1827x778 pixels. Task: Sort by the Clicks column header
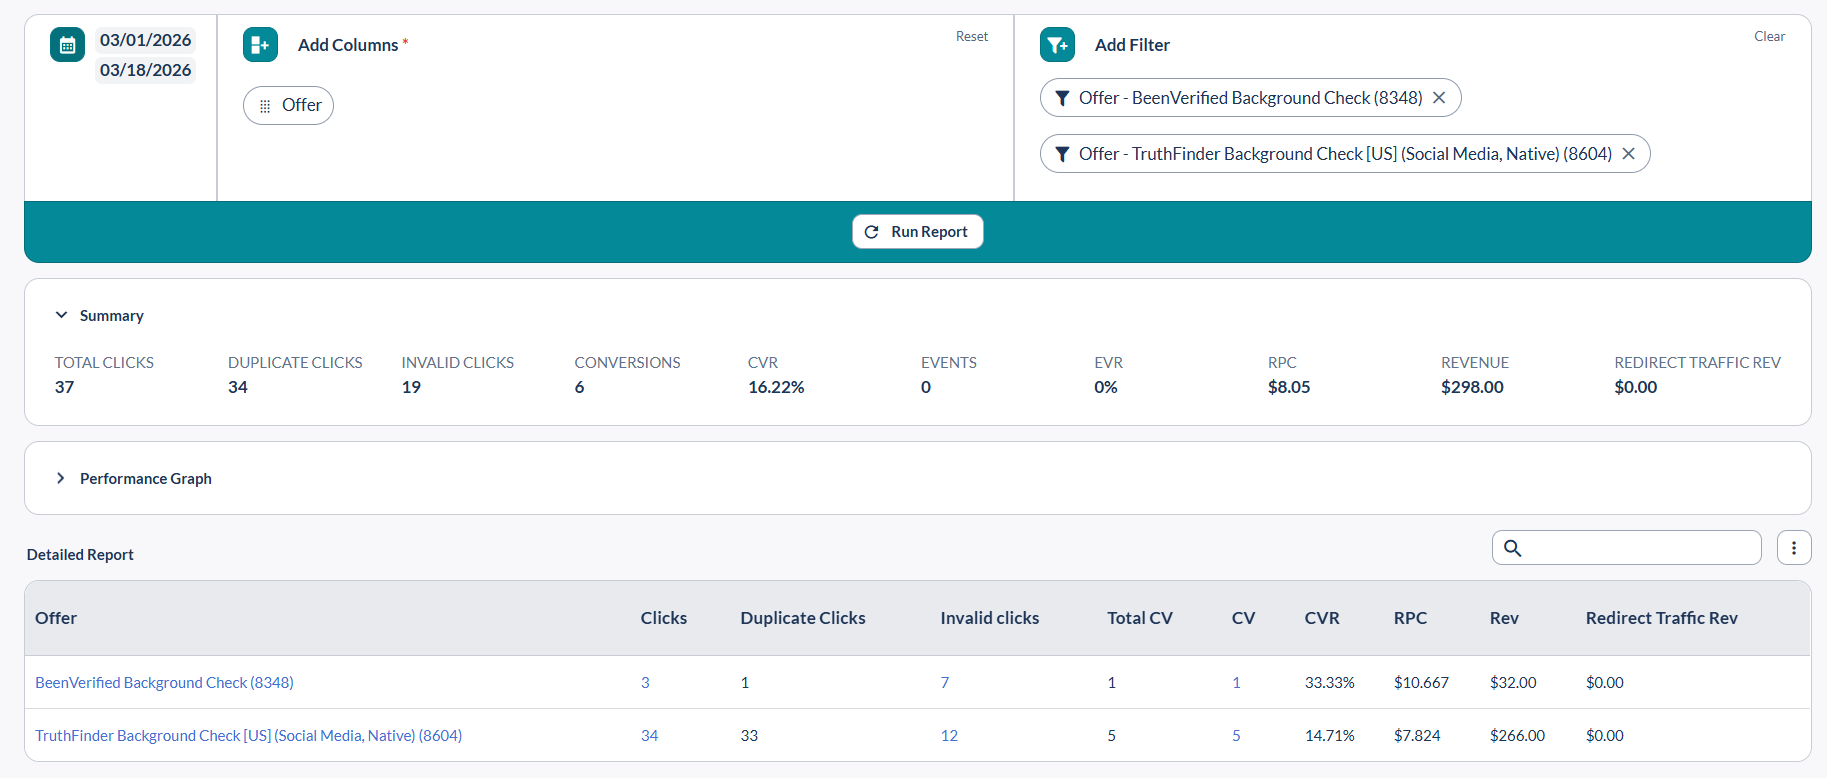663,618
